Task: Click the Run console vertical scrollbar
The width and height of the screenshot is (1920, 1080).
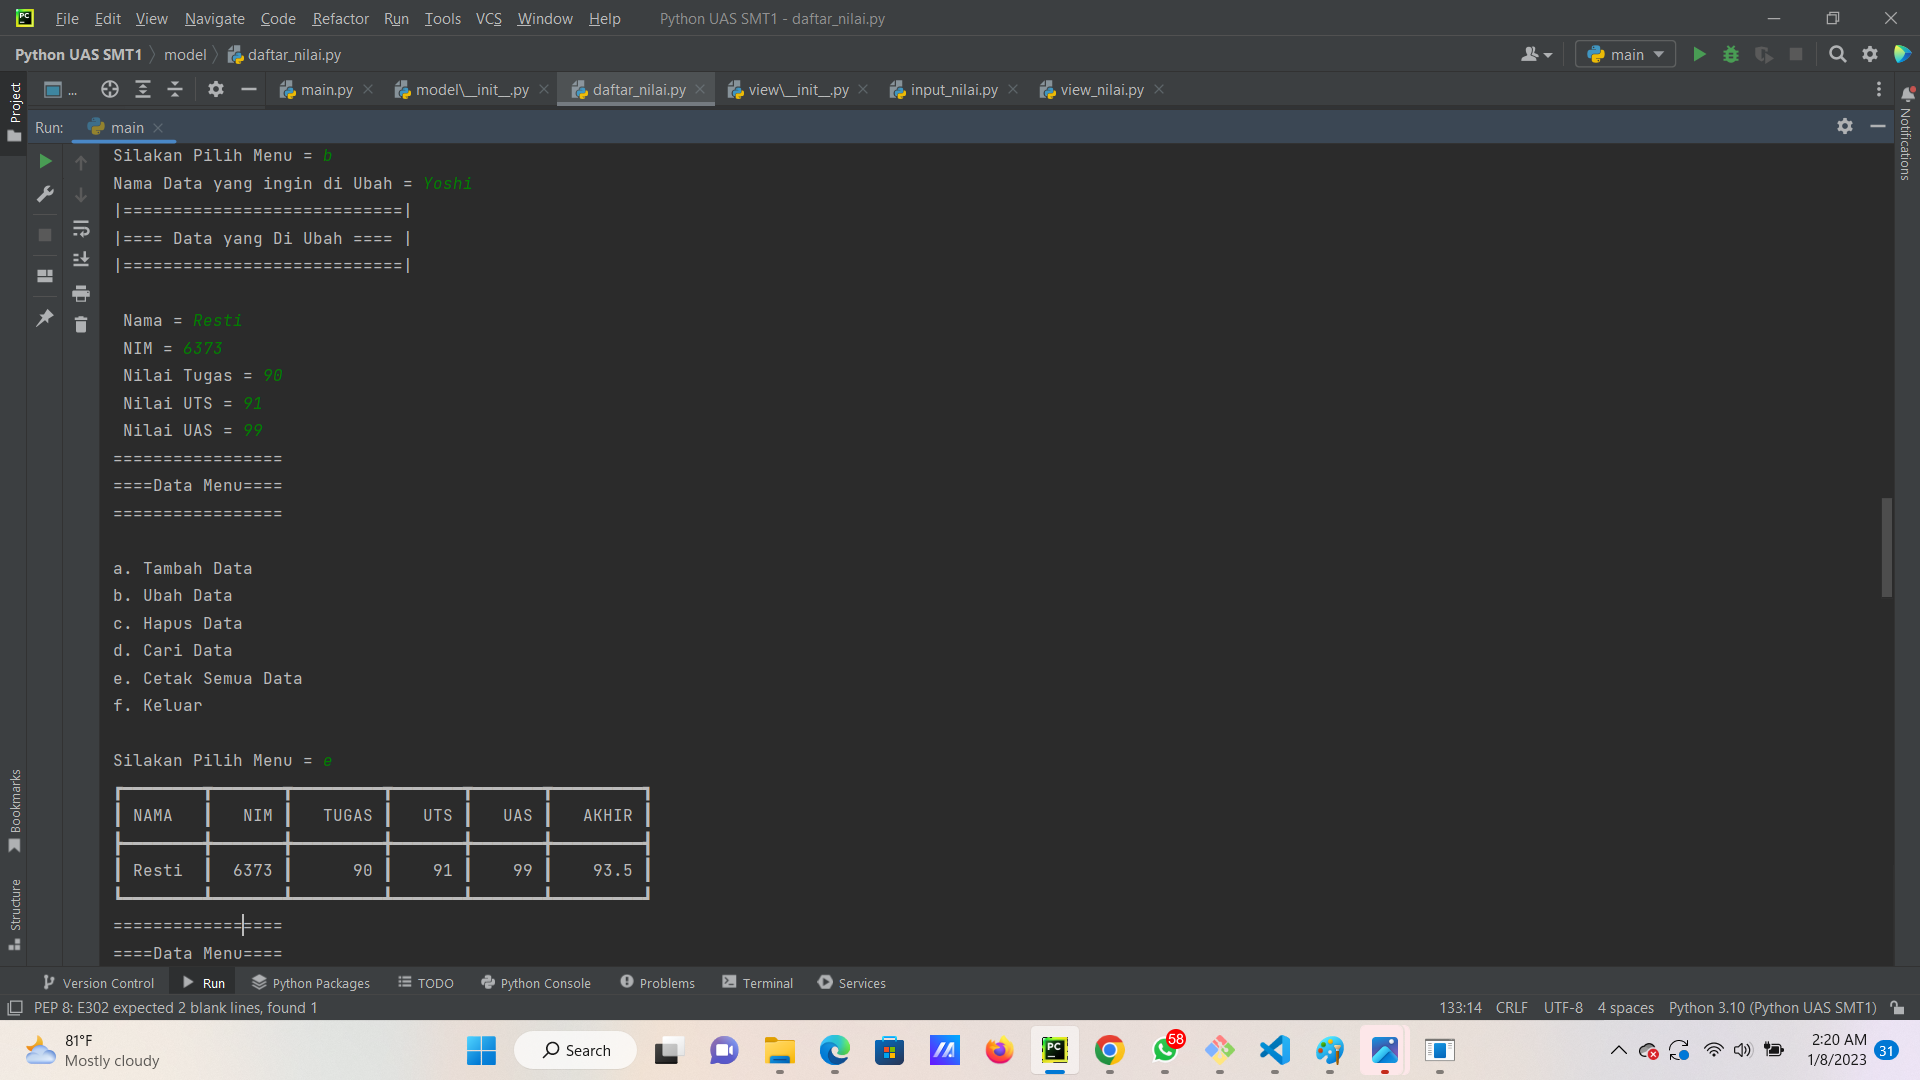Action: (1886, 547)
